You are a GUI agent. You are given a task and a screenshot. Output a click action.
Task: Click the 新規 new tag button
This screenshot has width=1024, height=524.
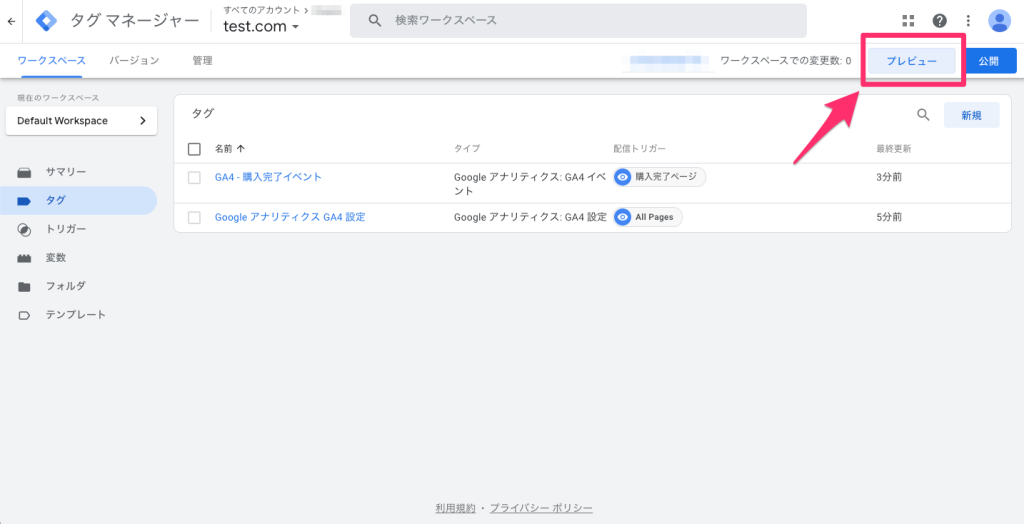971,115
